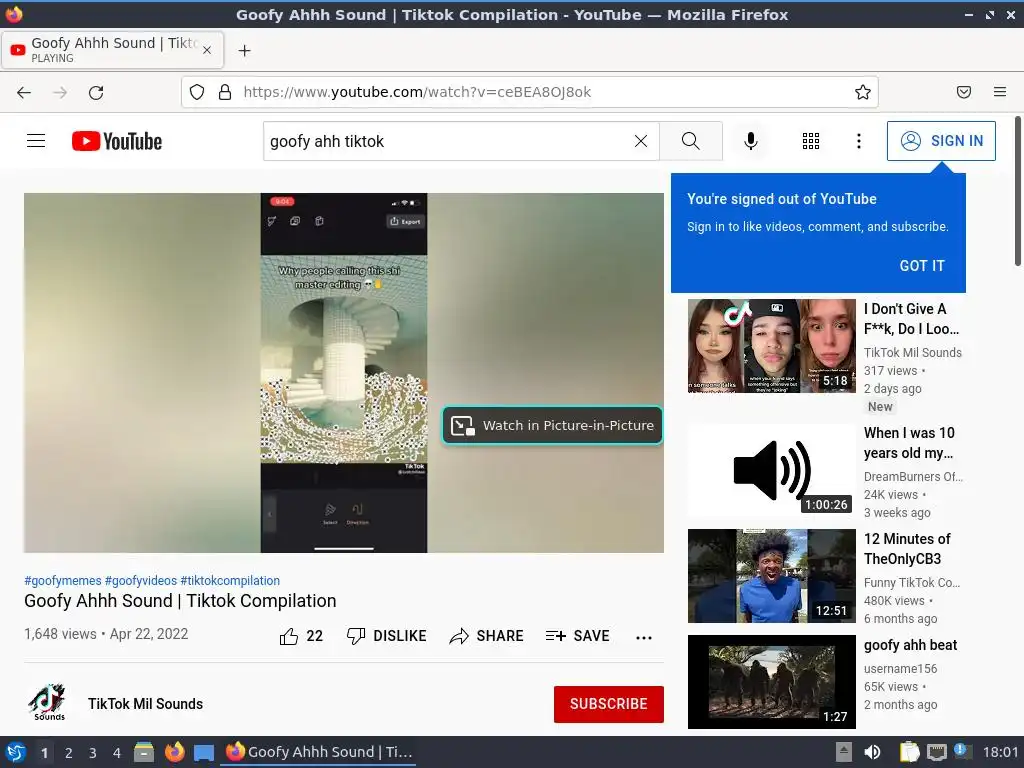
Task: Open more actions ellipsis below video
Action: (x=643, y=637)
